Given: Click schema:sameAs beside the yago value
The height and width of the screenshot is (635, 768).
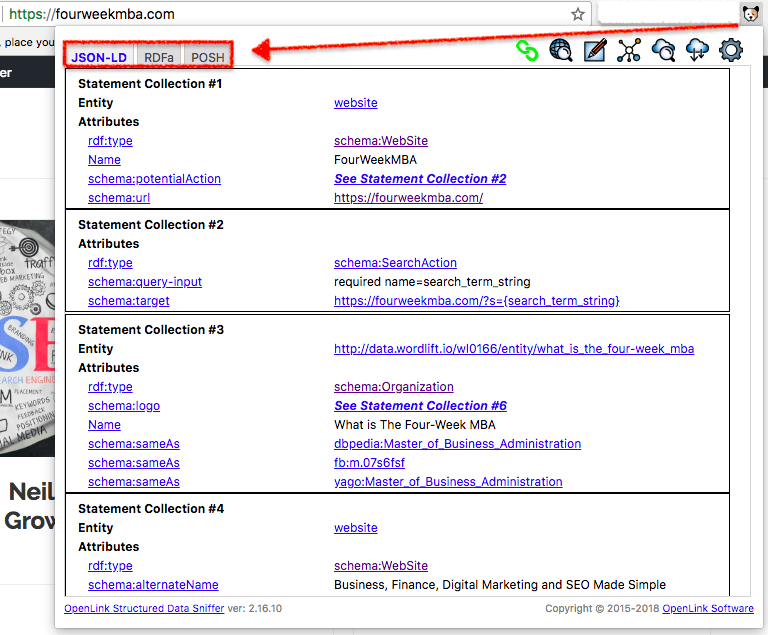Looking at the screenshot, I should click(x=134, y=482).
